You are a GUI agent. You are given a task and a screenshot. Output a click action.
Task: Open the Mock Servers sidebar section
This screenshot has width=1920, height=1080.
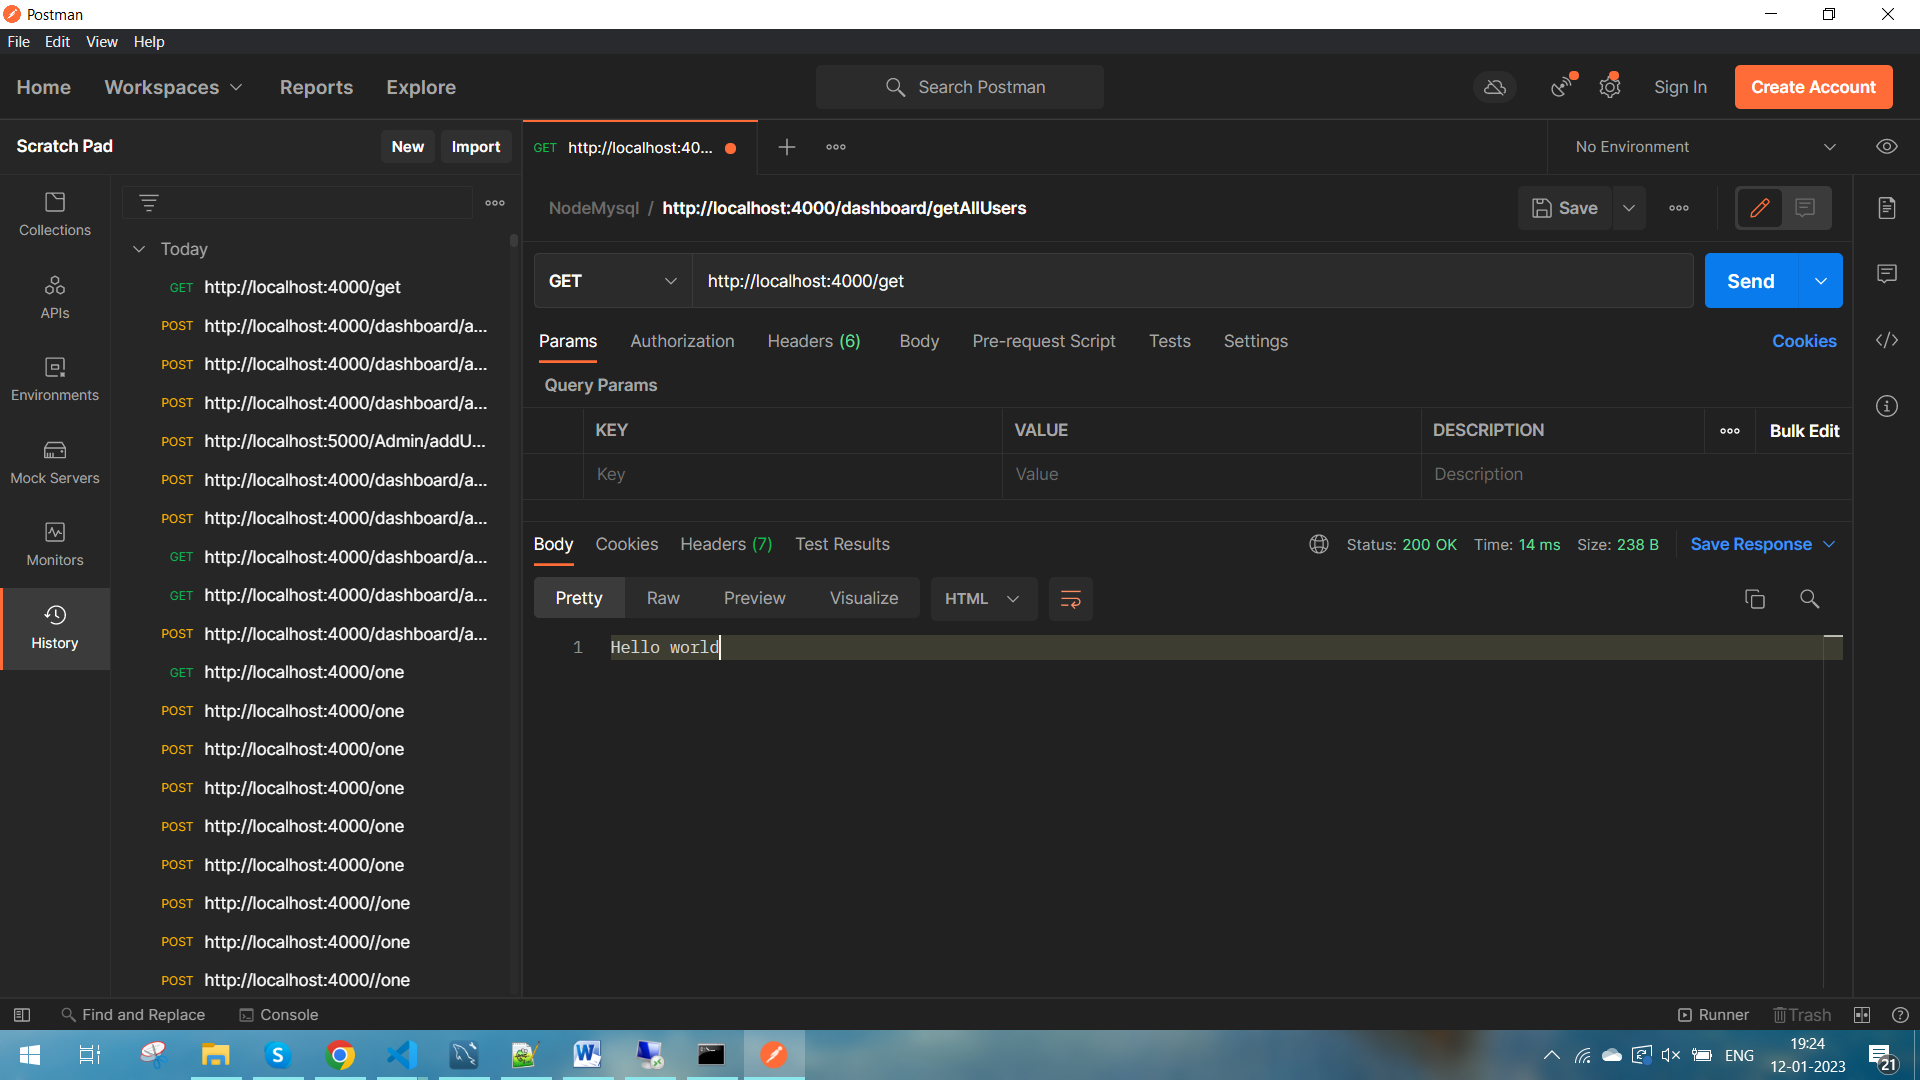(55, 462)
